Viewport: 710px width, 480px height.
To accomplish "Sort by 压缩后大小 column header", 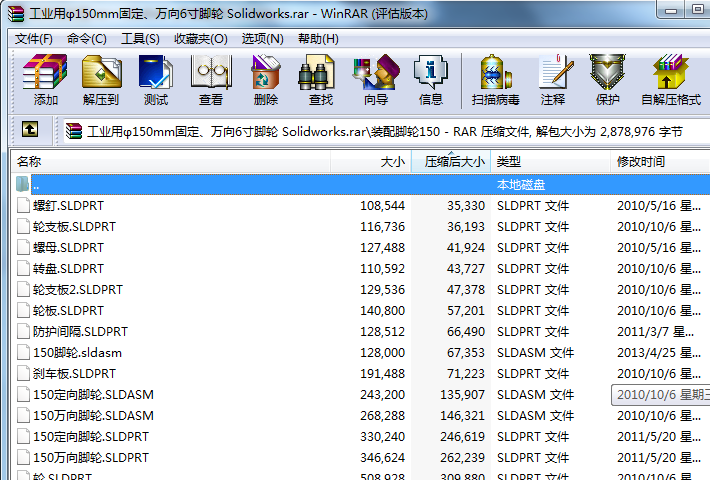I will tap(451, 162).
